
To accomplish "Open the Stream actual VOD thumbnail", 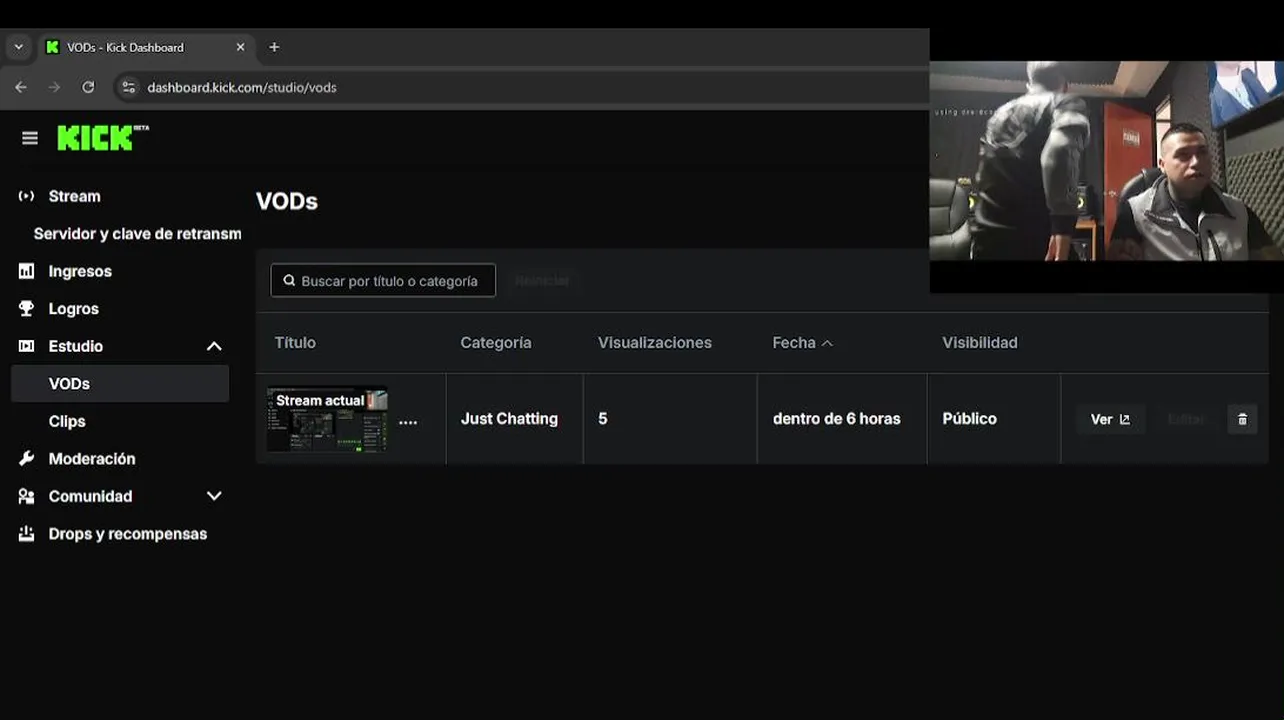I will point(327,419).
